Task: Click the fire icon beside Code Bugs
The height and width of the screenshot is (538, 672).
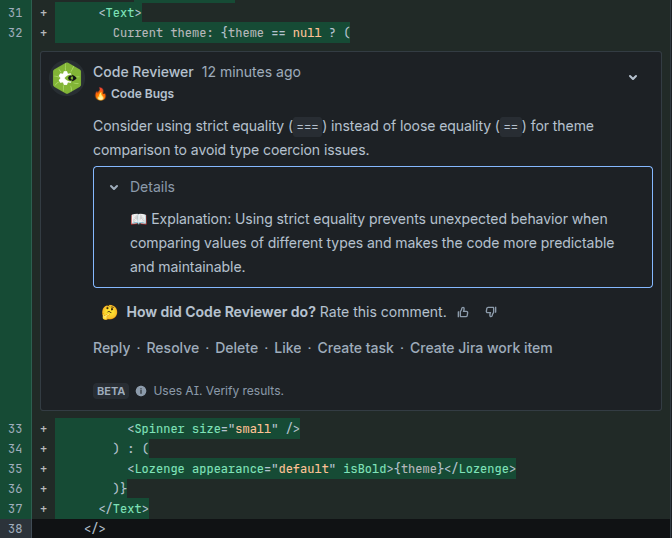Action: [100, 94]
